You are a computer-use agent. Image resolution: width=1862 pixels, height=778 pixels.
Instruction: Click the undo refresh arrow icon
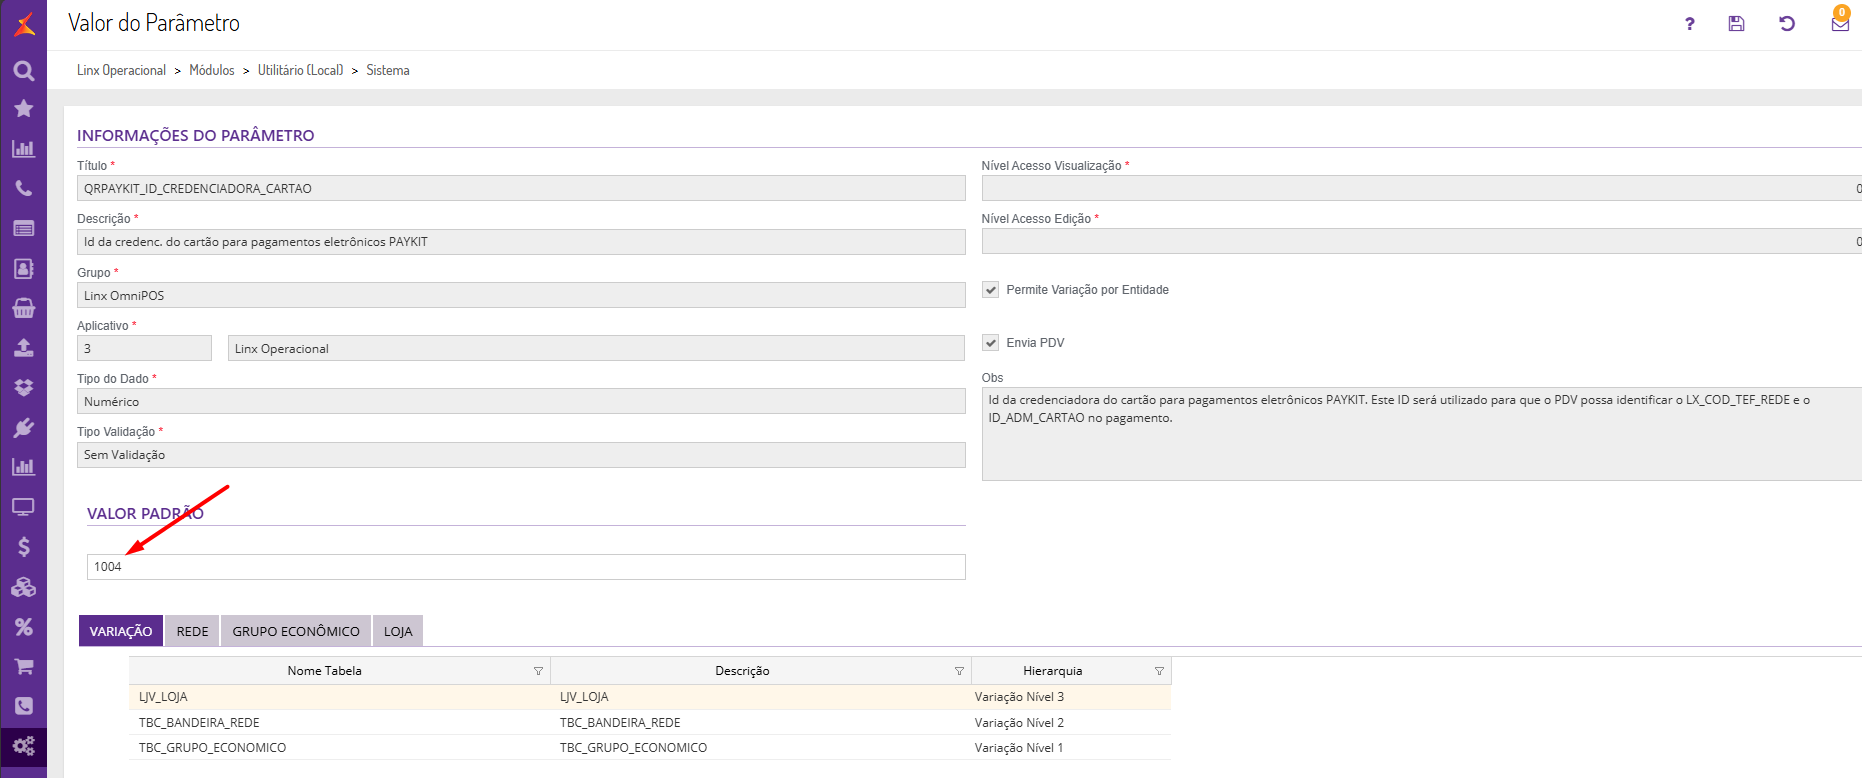[1787, 23]
